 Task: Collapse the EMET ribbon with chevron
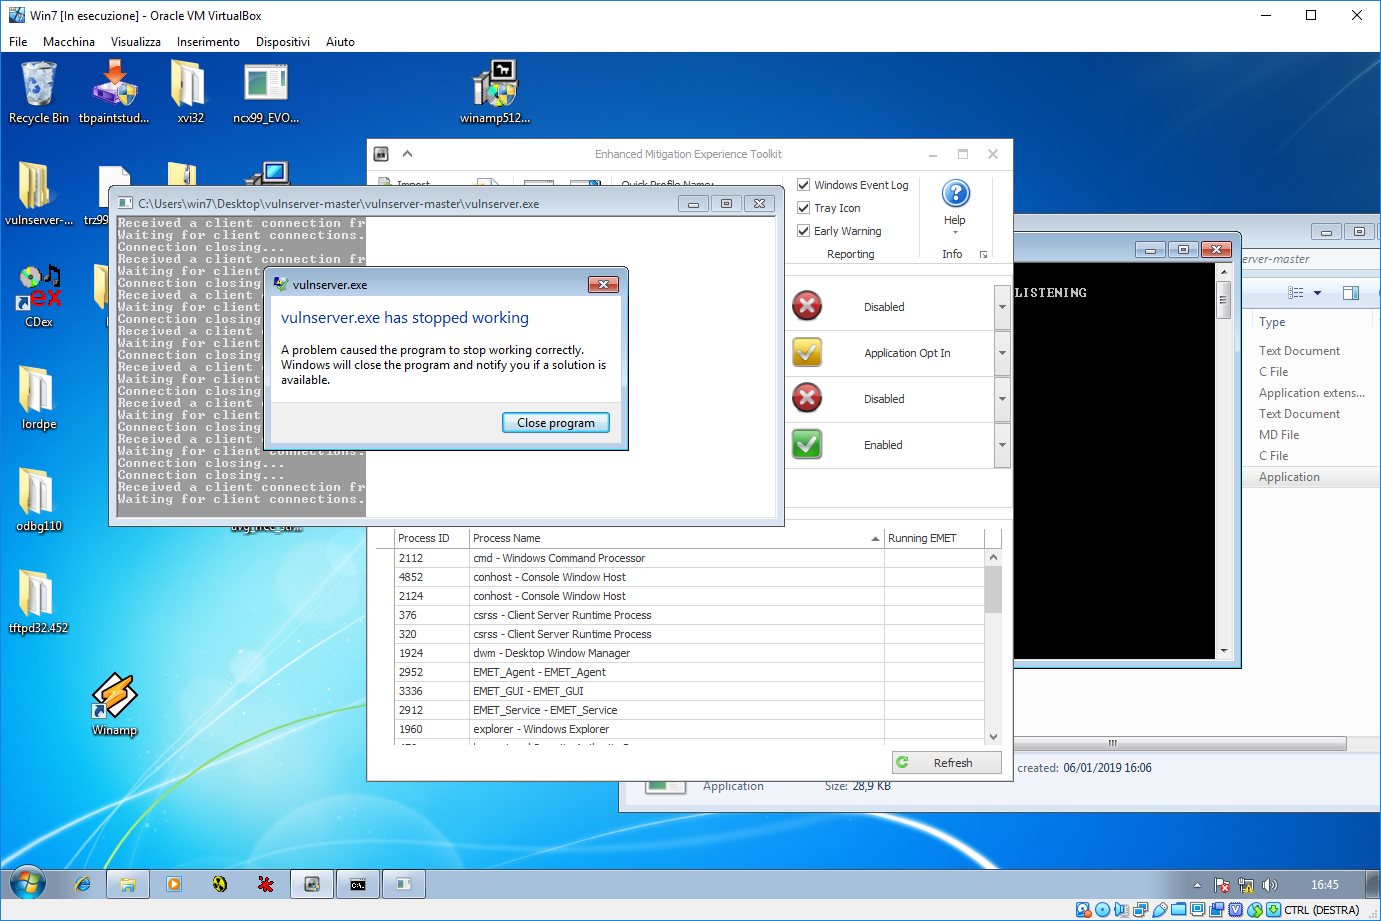[x=407, y=154]
